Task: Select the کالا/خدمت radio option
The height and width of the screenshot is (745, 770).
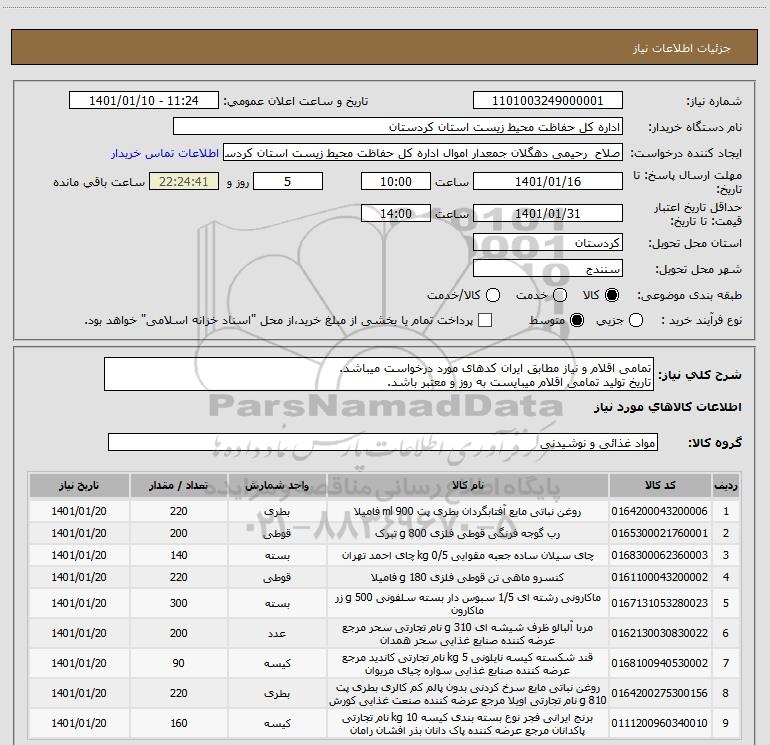Action: coord(493,295)
